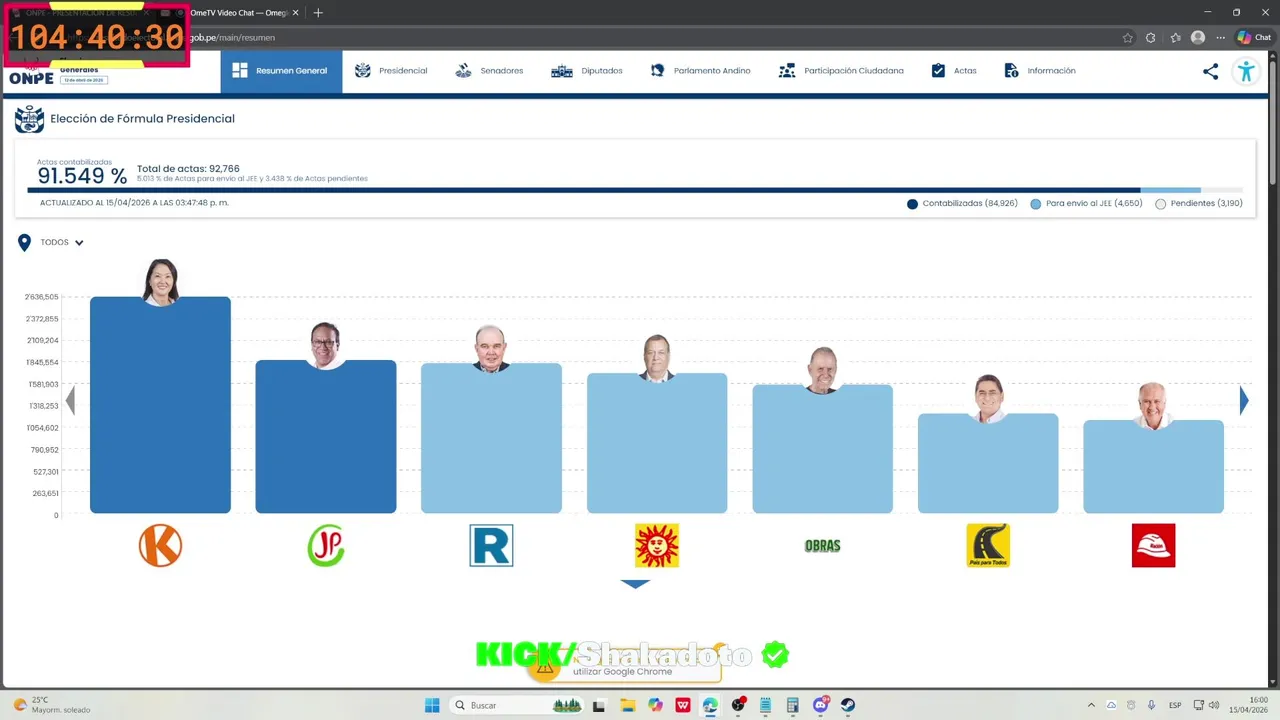
Task: Bookmark page with star icon
Action: [1128, 38]
